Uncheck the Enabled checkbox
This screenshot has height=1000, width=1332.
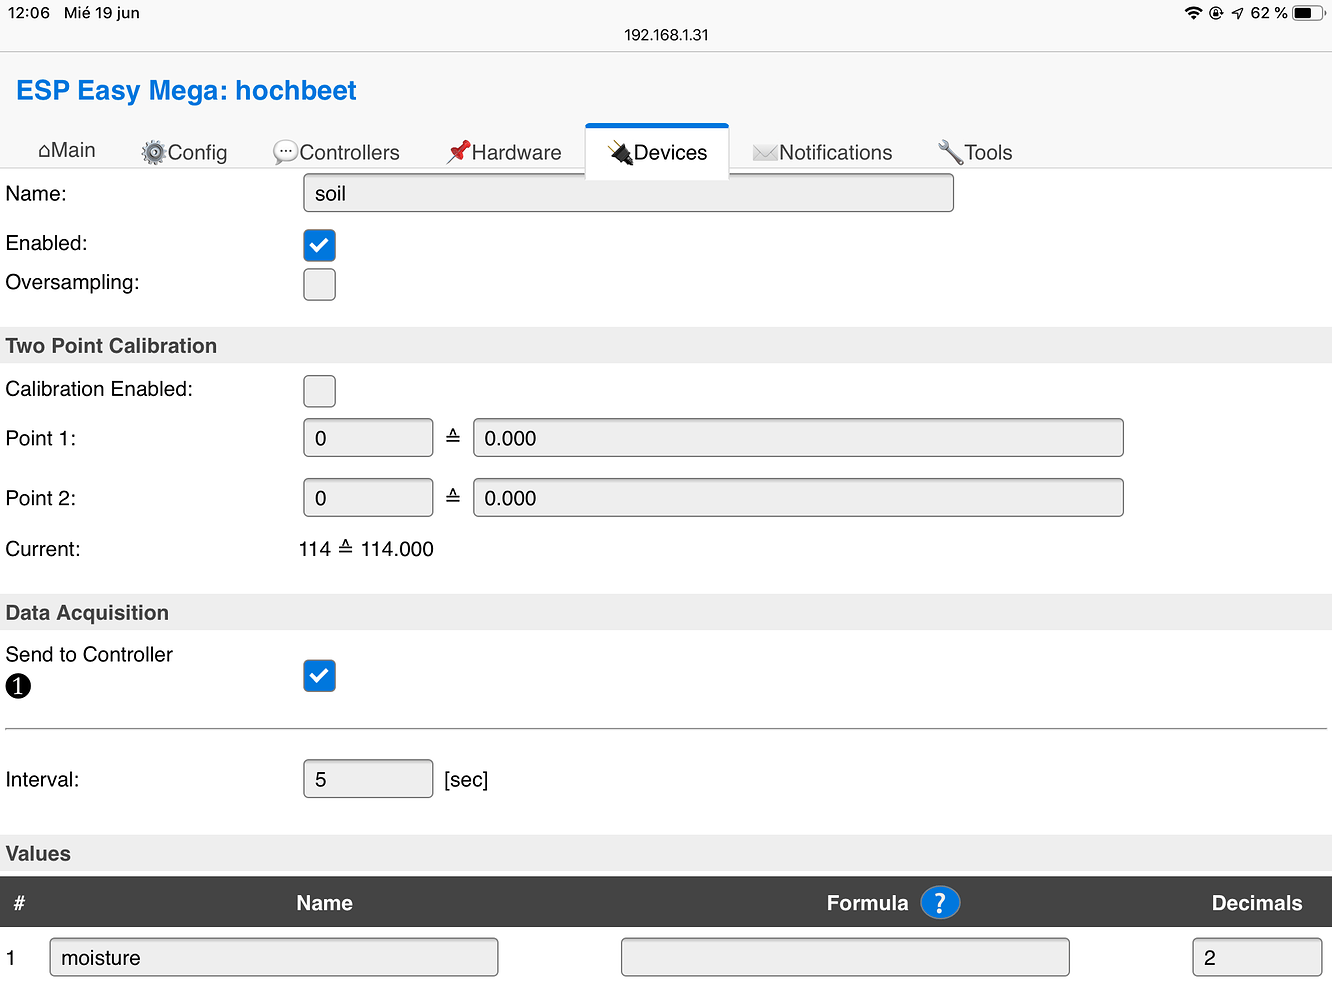(x=319, y=245)
